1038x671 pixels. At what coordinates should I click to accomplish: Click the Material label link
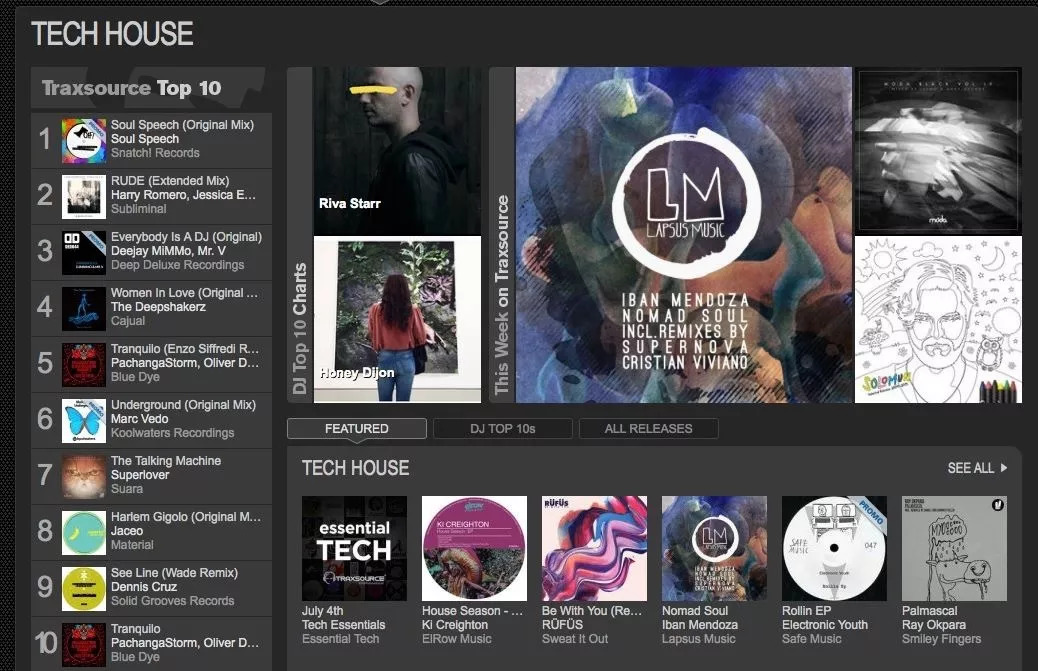click(x=132, y=545)
